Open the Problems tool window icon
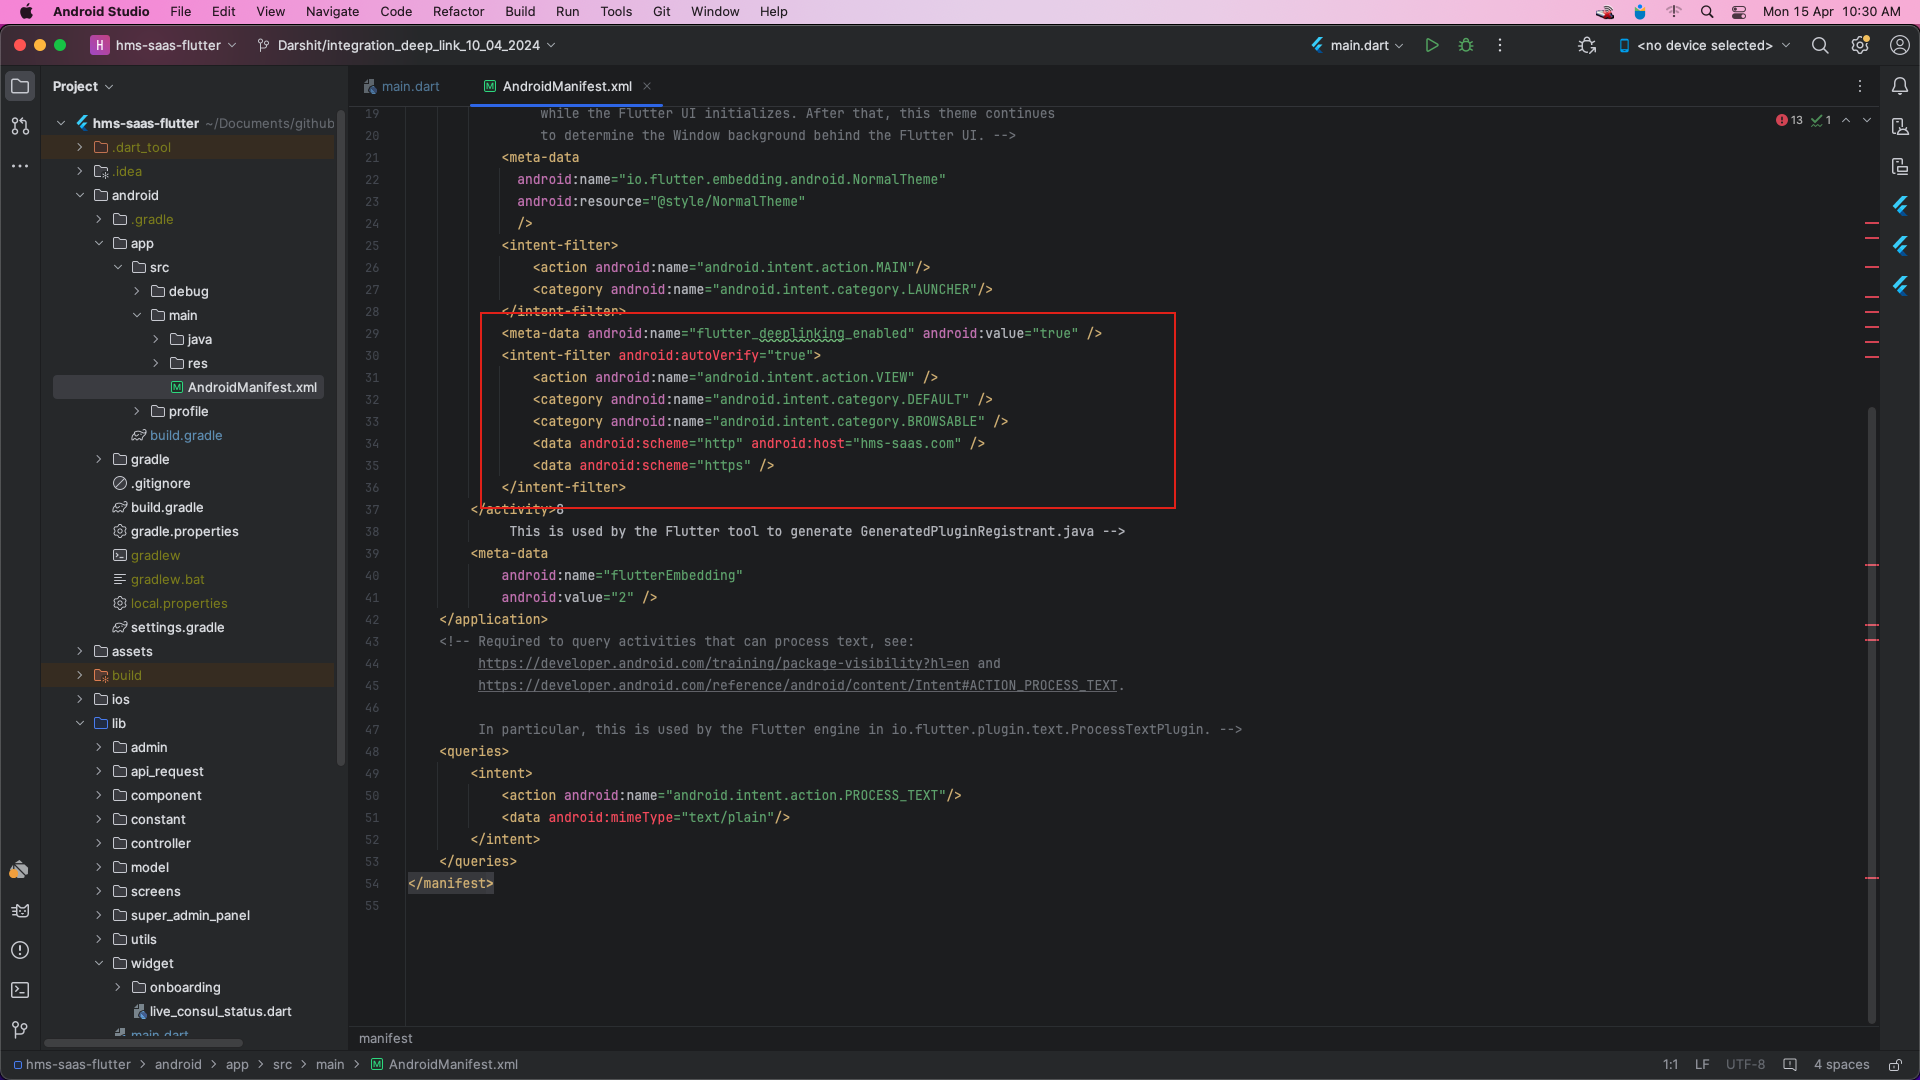The image size is (1920, 1080). tap(20, 951)
